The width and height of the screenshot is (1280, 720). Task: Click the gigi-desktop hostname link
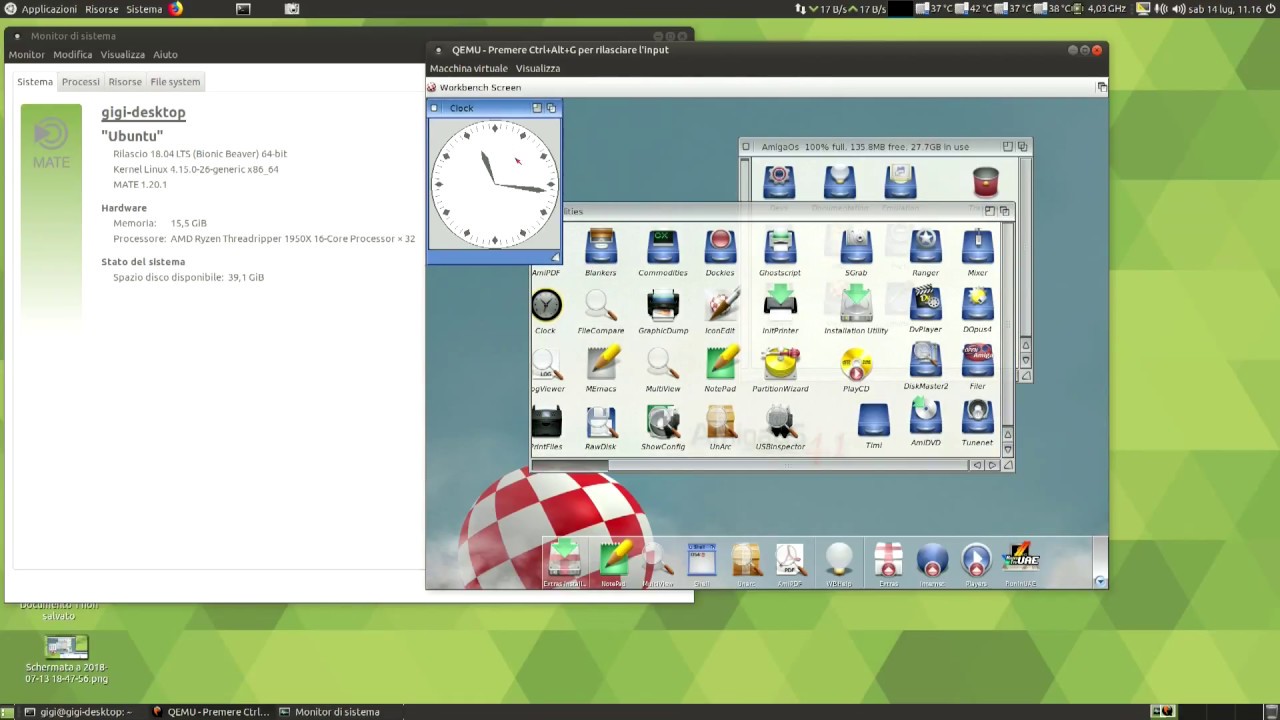click(143, 112)
